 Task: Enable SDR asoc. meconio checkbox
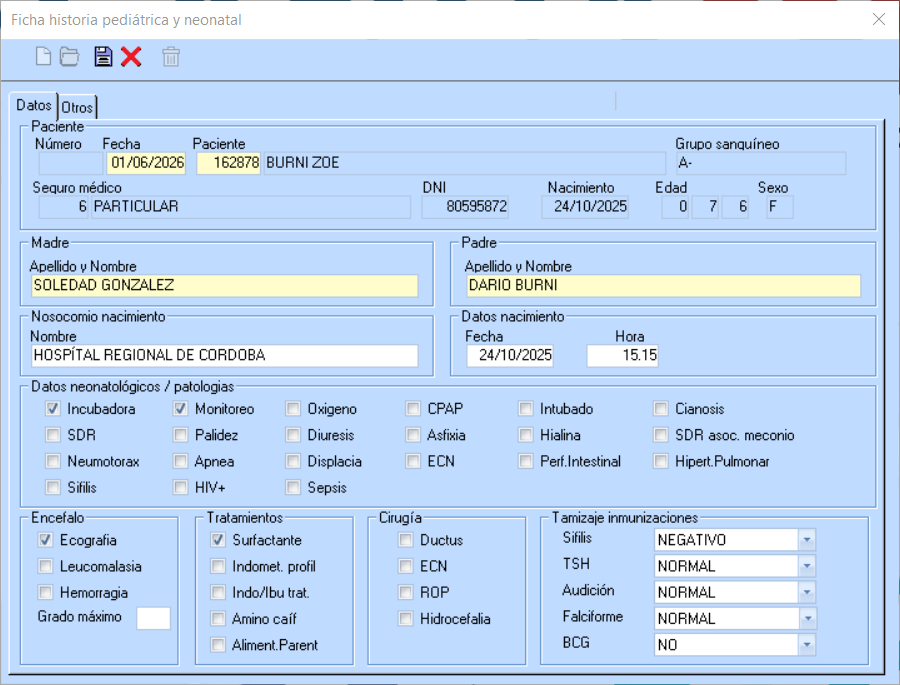(x=661, y=435)
